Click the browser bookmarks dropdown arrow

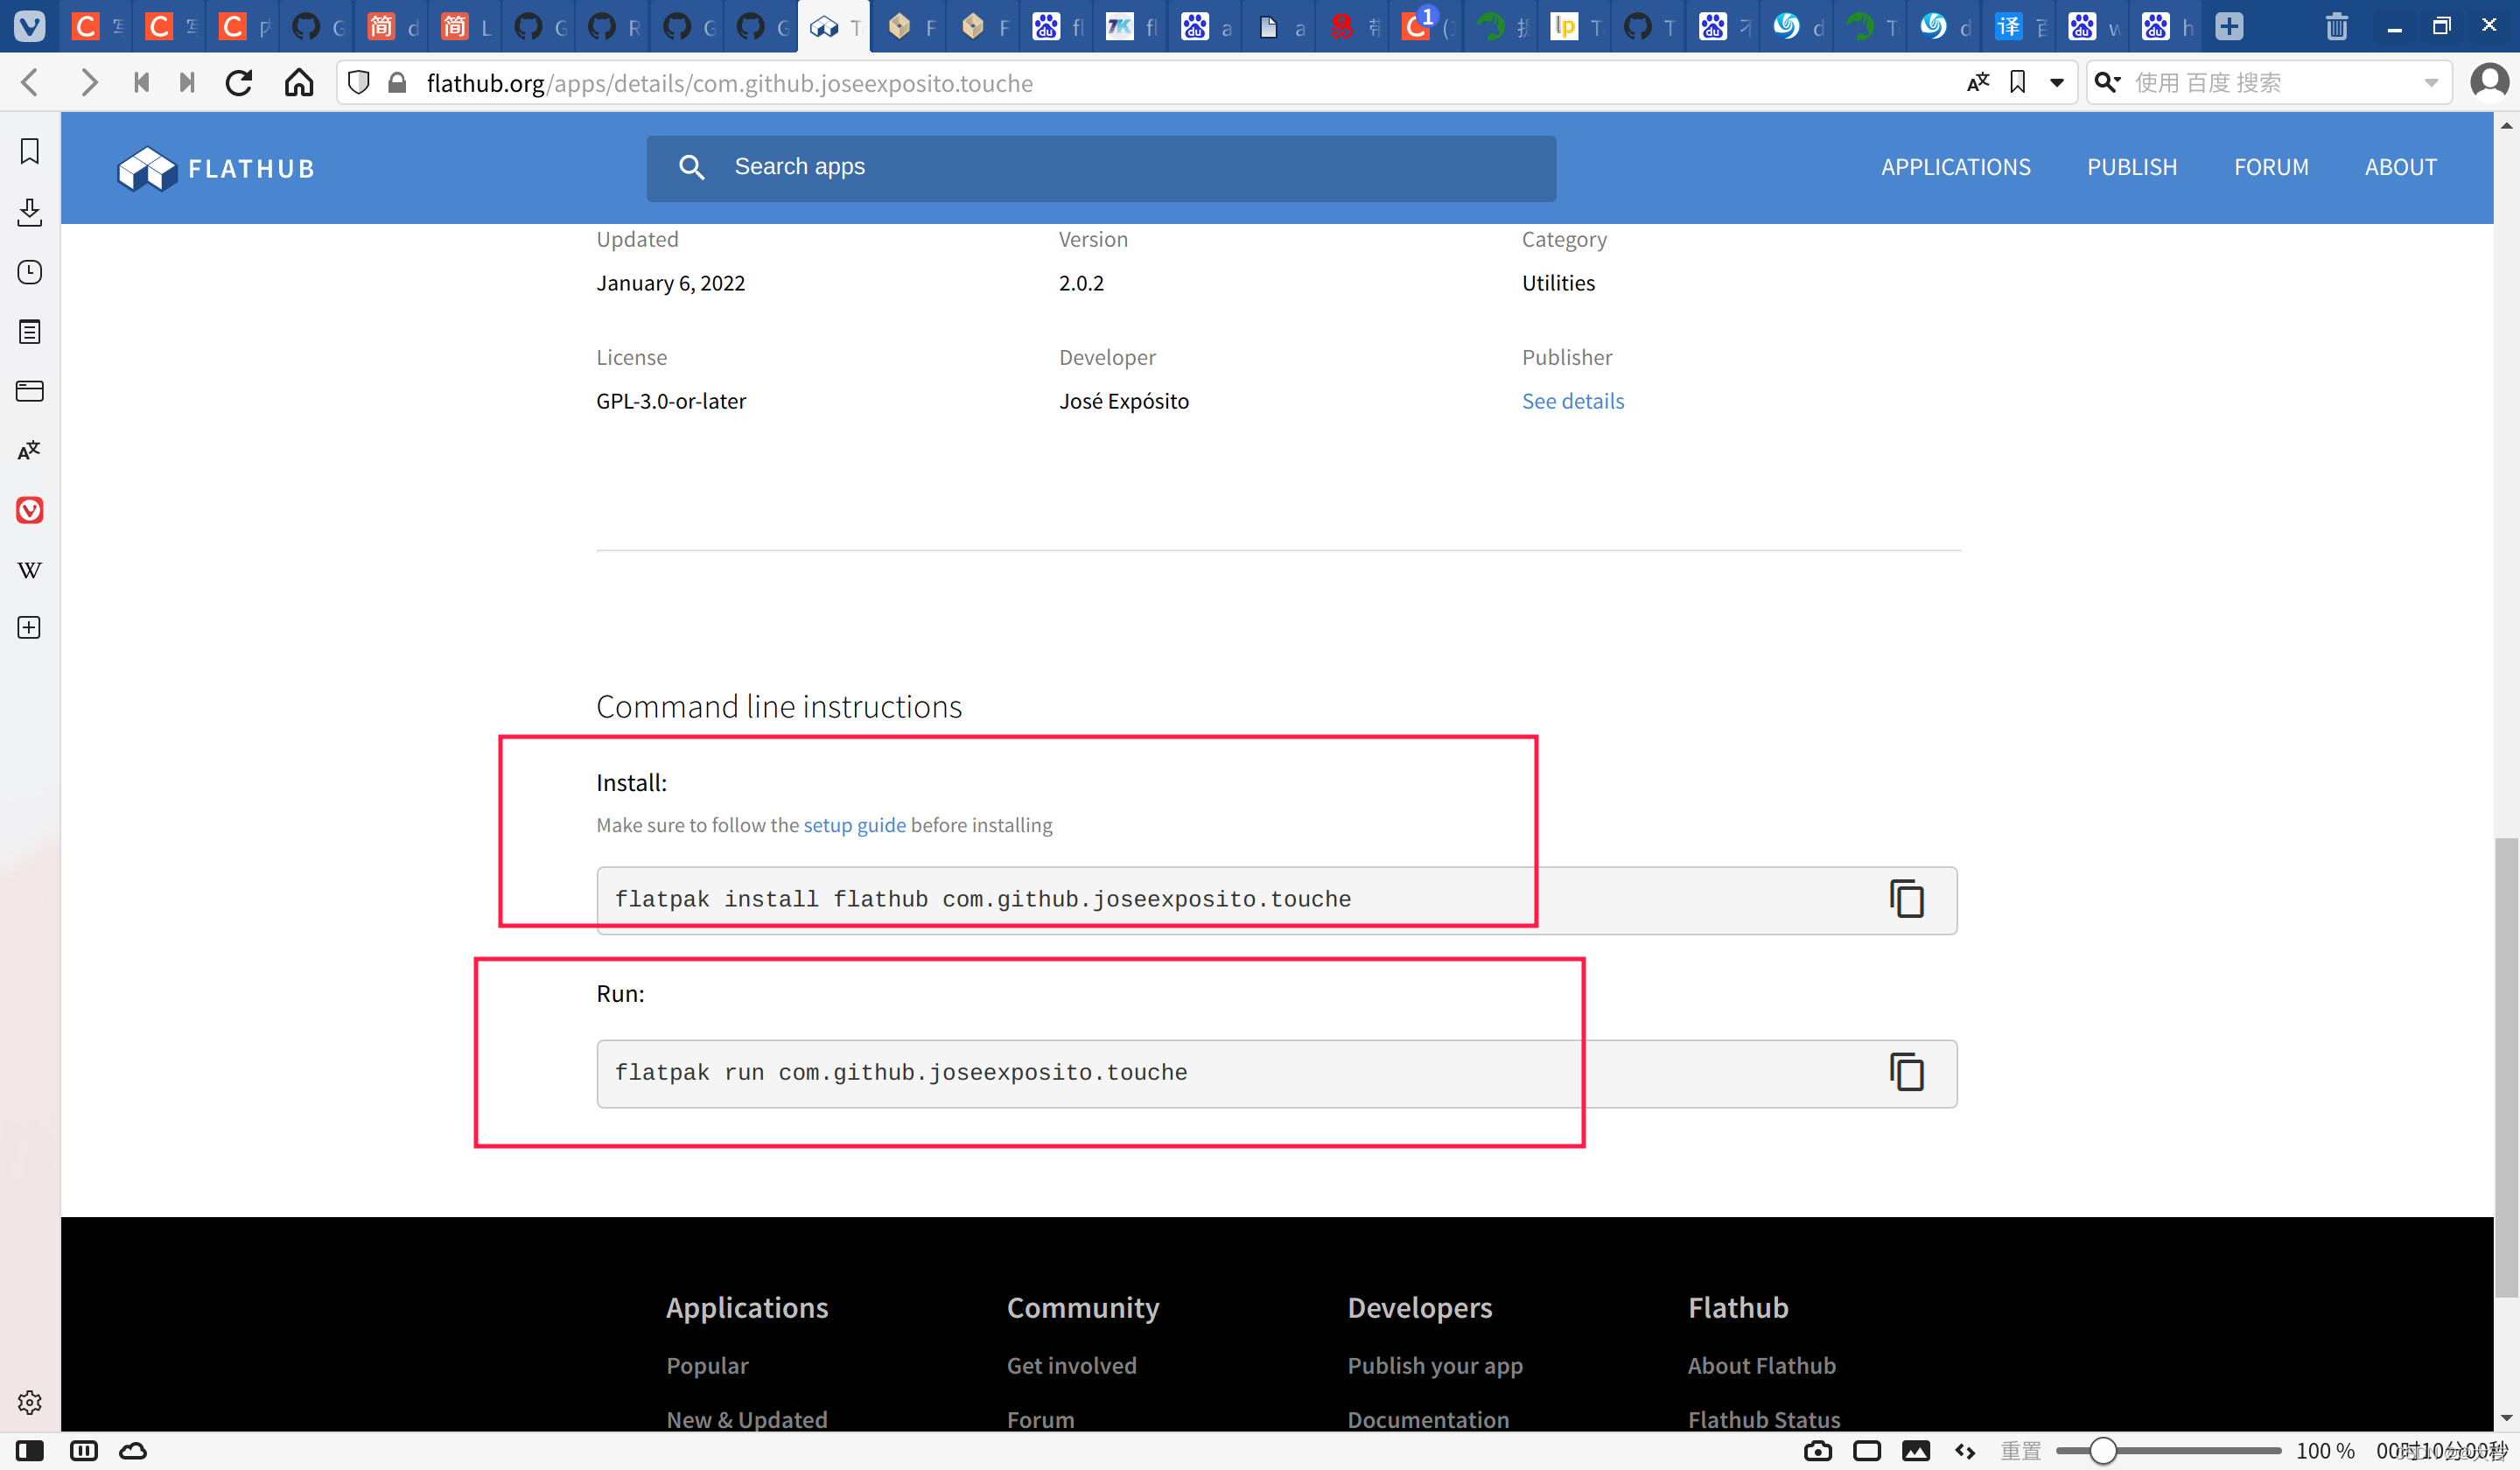coord(2056,82)
